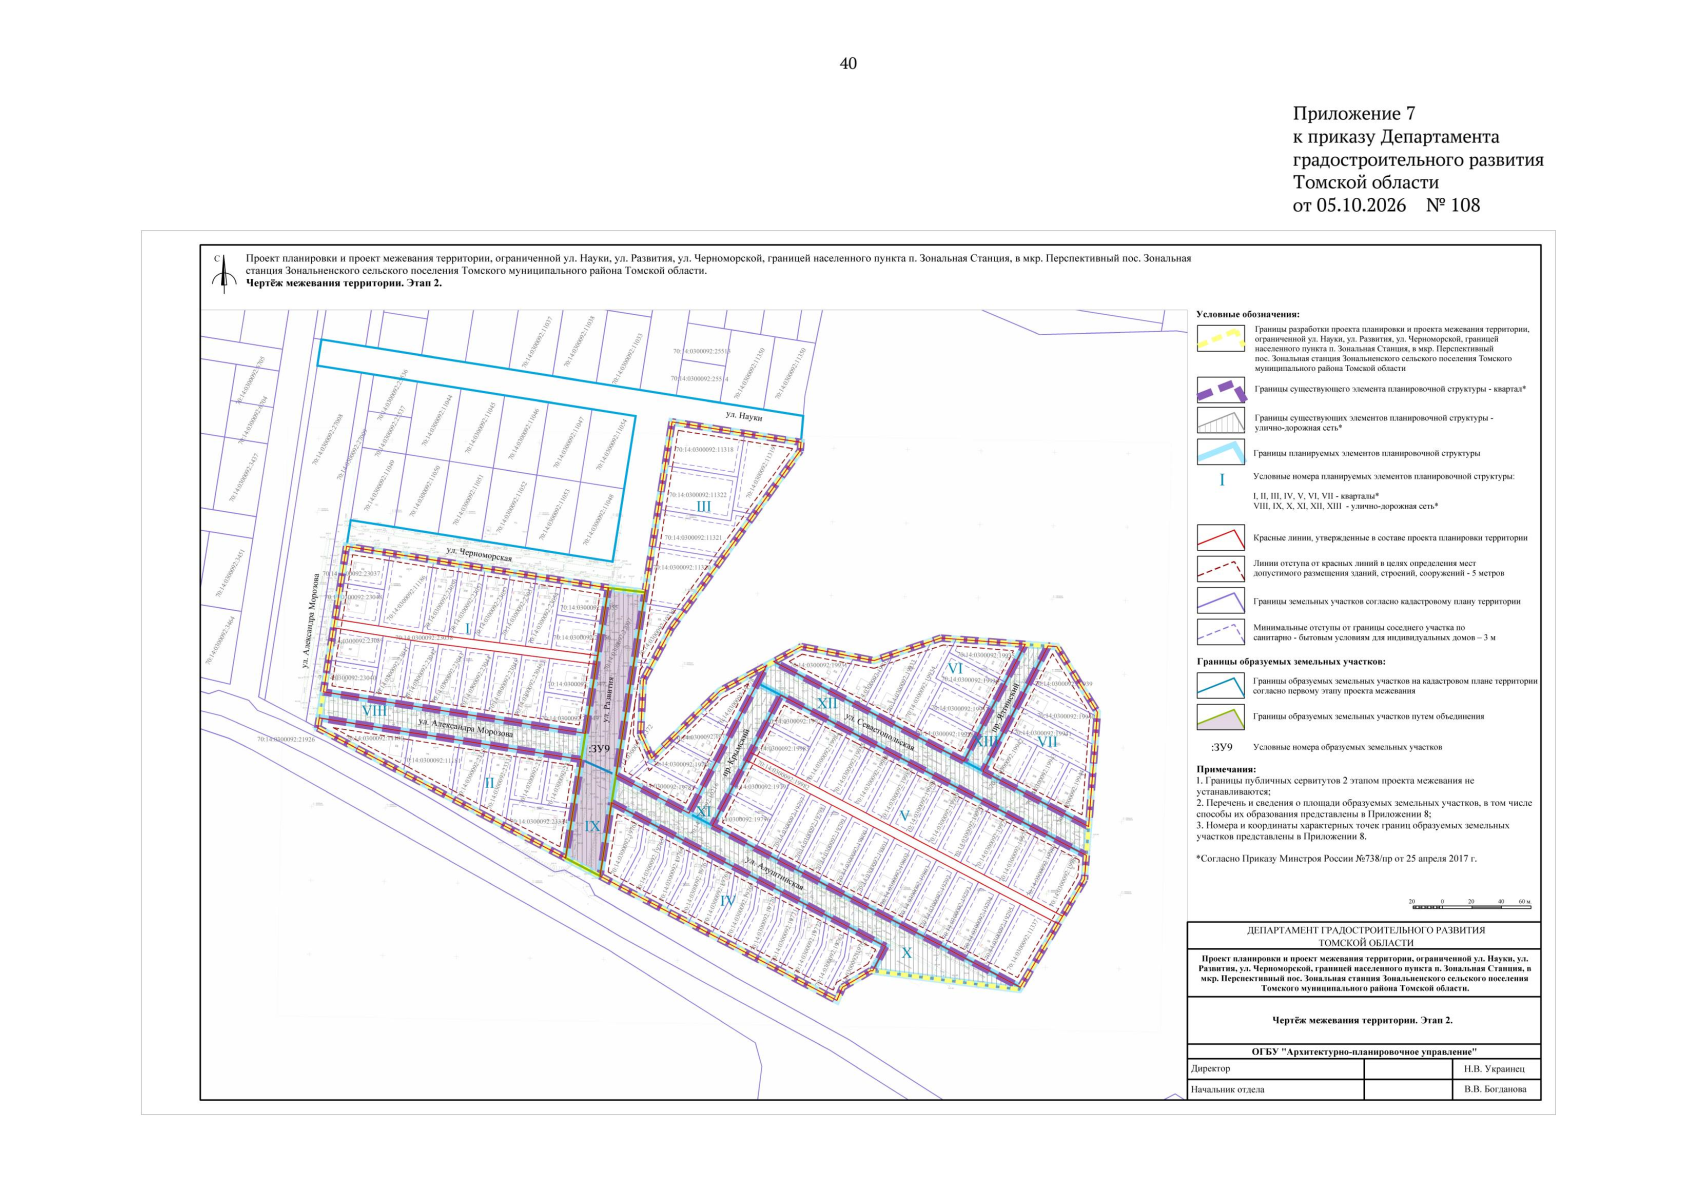1697x1200 pixels.
Task: Click area number X on the map
Action: coord(907,953)
